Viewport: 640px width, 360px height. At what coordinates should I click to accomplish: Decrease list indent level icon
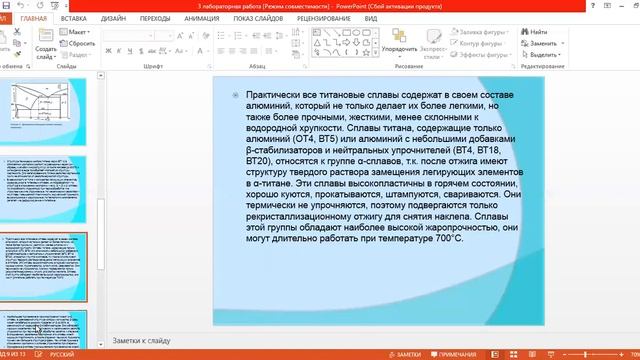click(x=256, y=36)
